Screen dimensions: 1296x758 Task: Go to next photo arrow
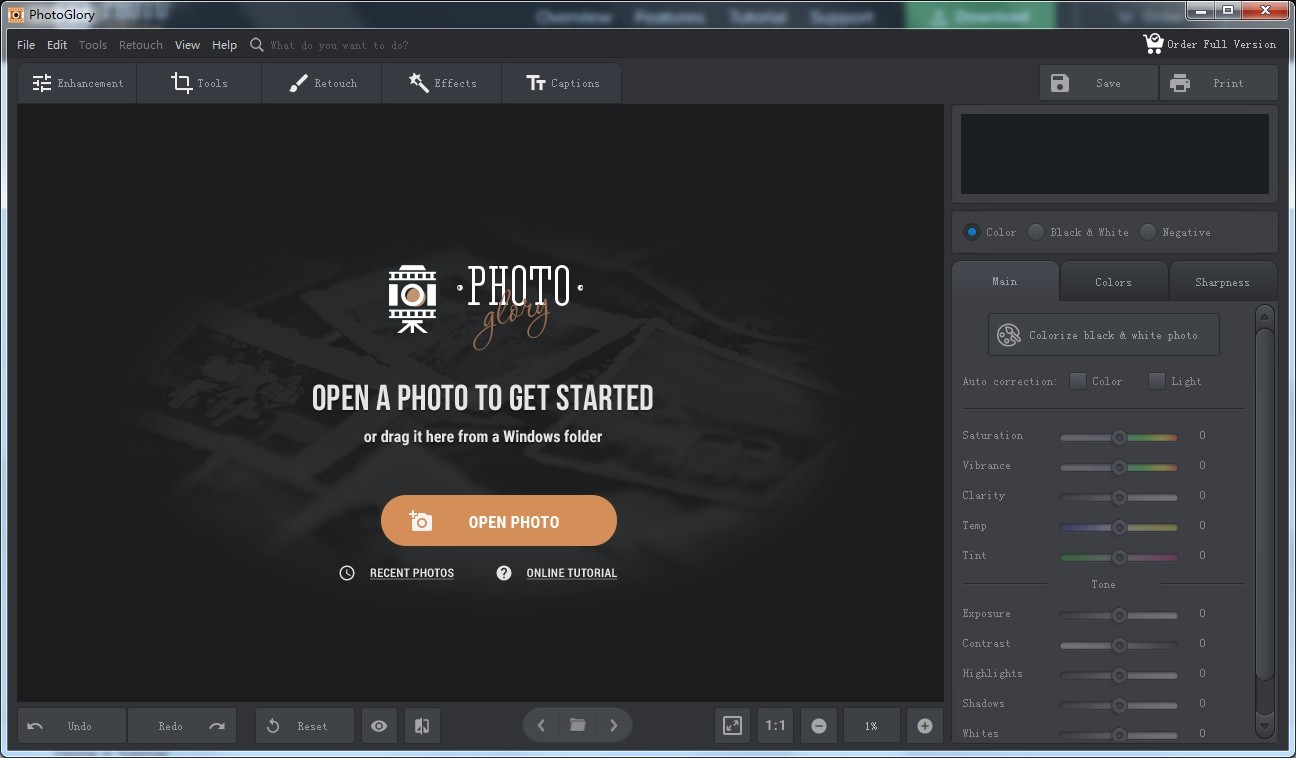(614, 725)
